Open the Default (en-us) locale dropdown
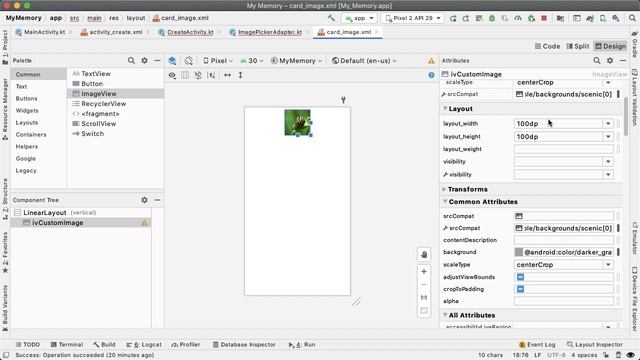The image size is (640, 360). [364, 61]
